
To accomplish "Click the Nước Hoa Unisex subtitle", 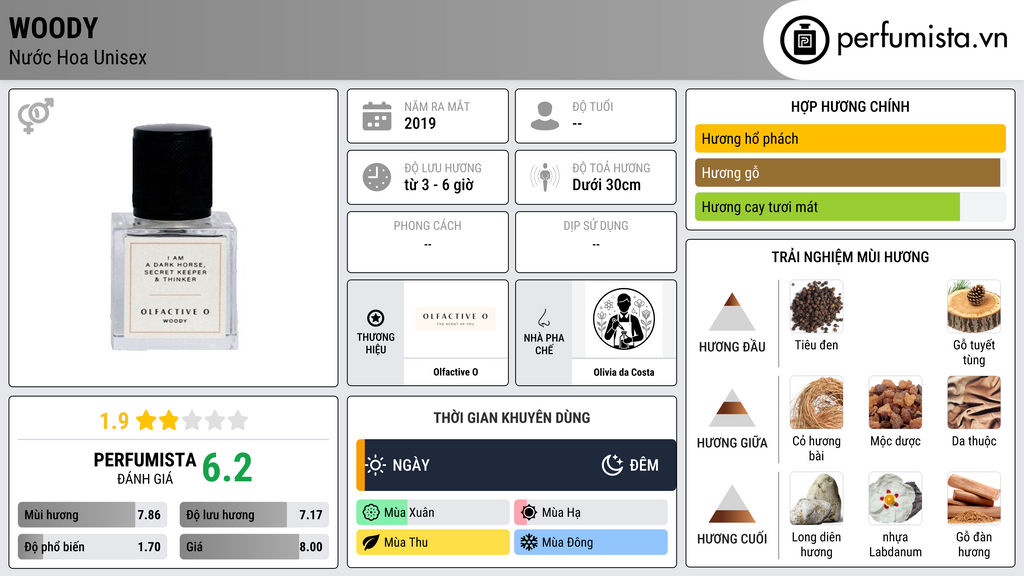I will pos(78,57).
